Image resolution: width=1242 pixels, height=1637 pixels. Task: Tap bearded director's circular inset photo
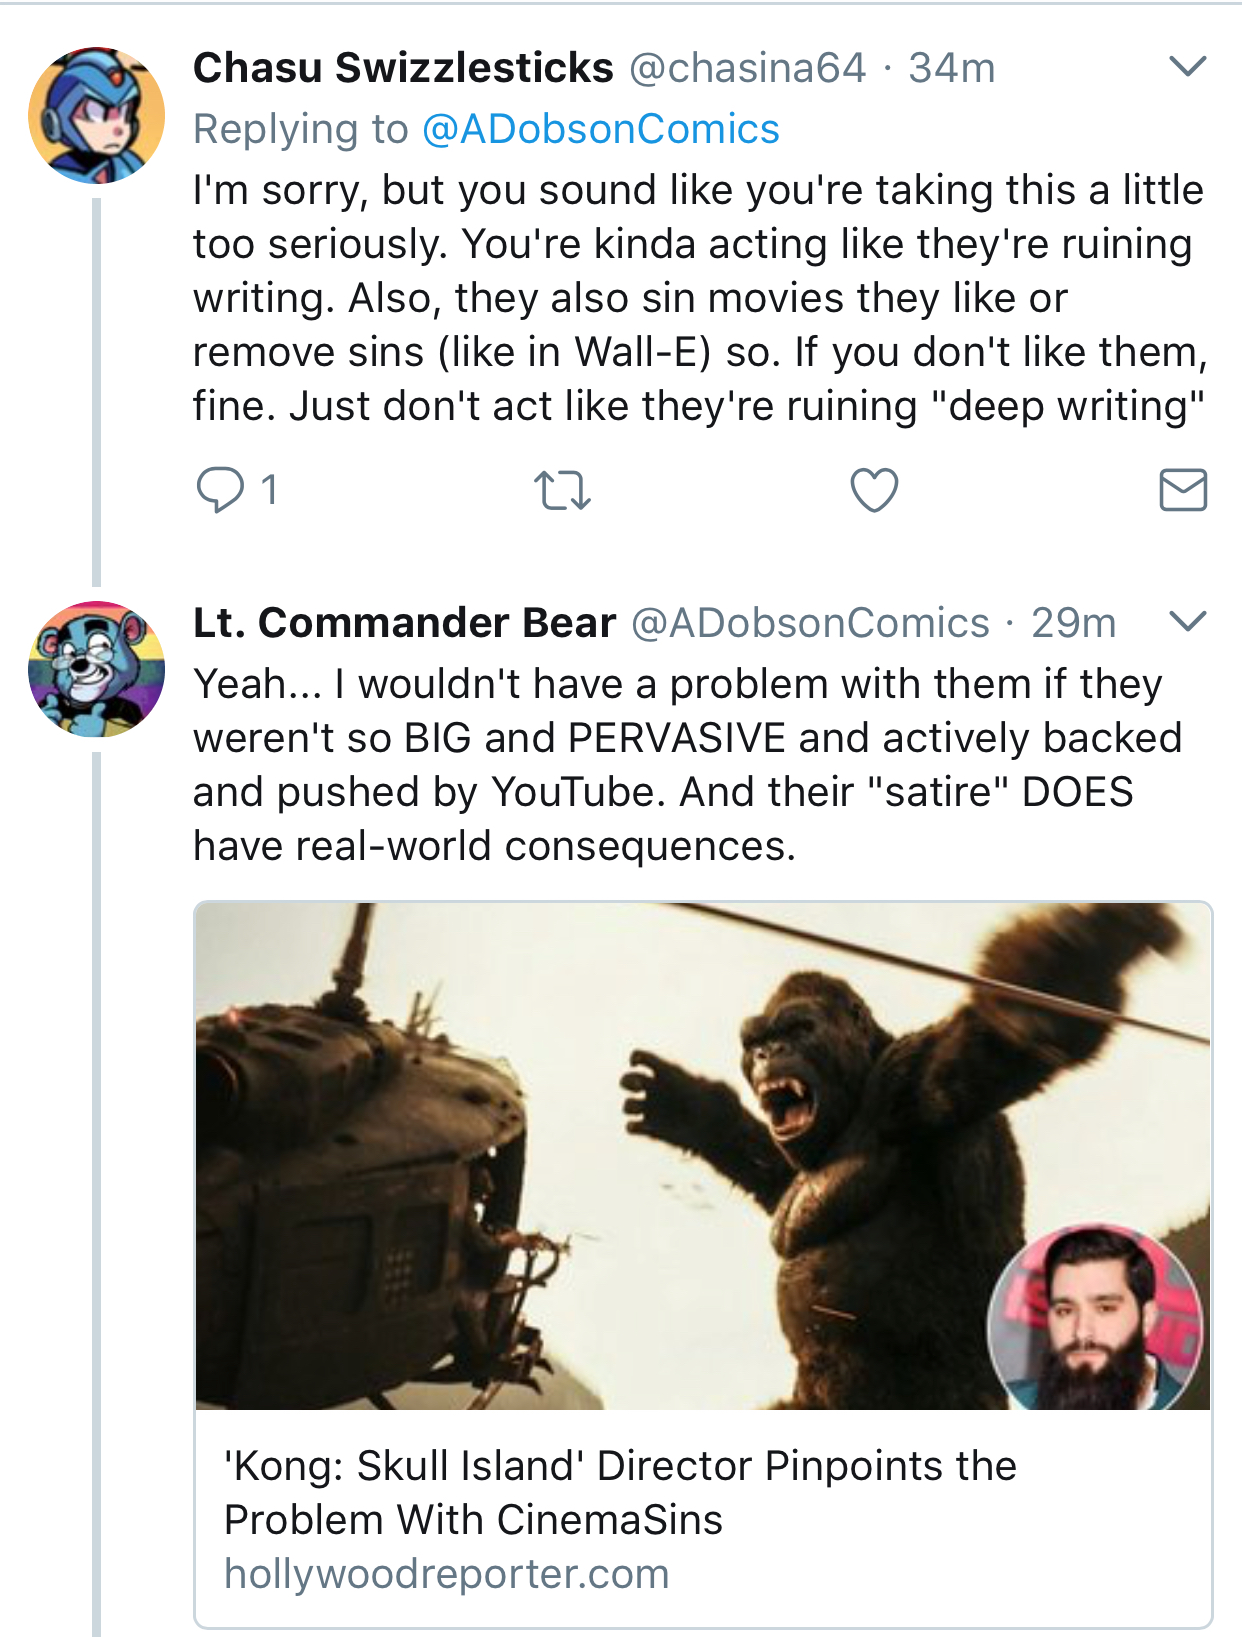pos(1095,1318)
